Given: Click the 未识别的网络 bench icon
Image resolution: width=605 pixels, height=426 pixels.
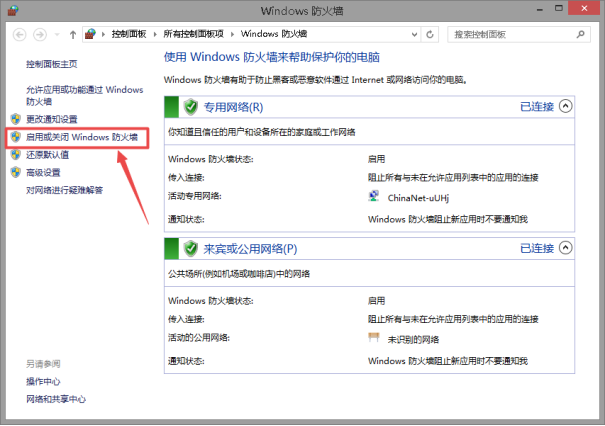Looking at the screenshot, I should pyautogui.click(x=373, y=337).
